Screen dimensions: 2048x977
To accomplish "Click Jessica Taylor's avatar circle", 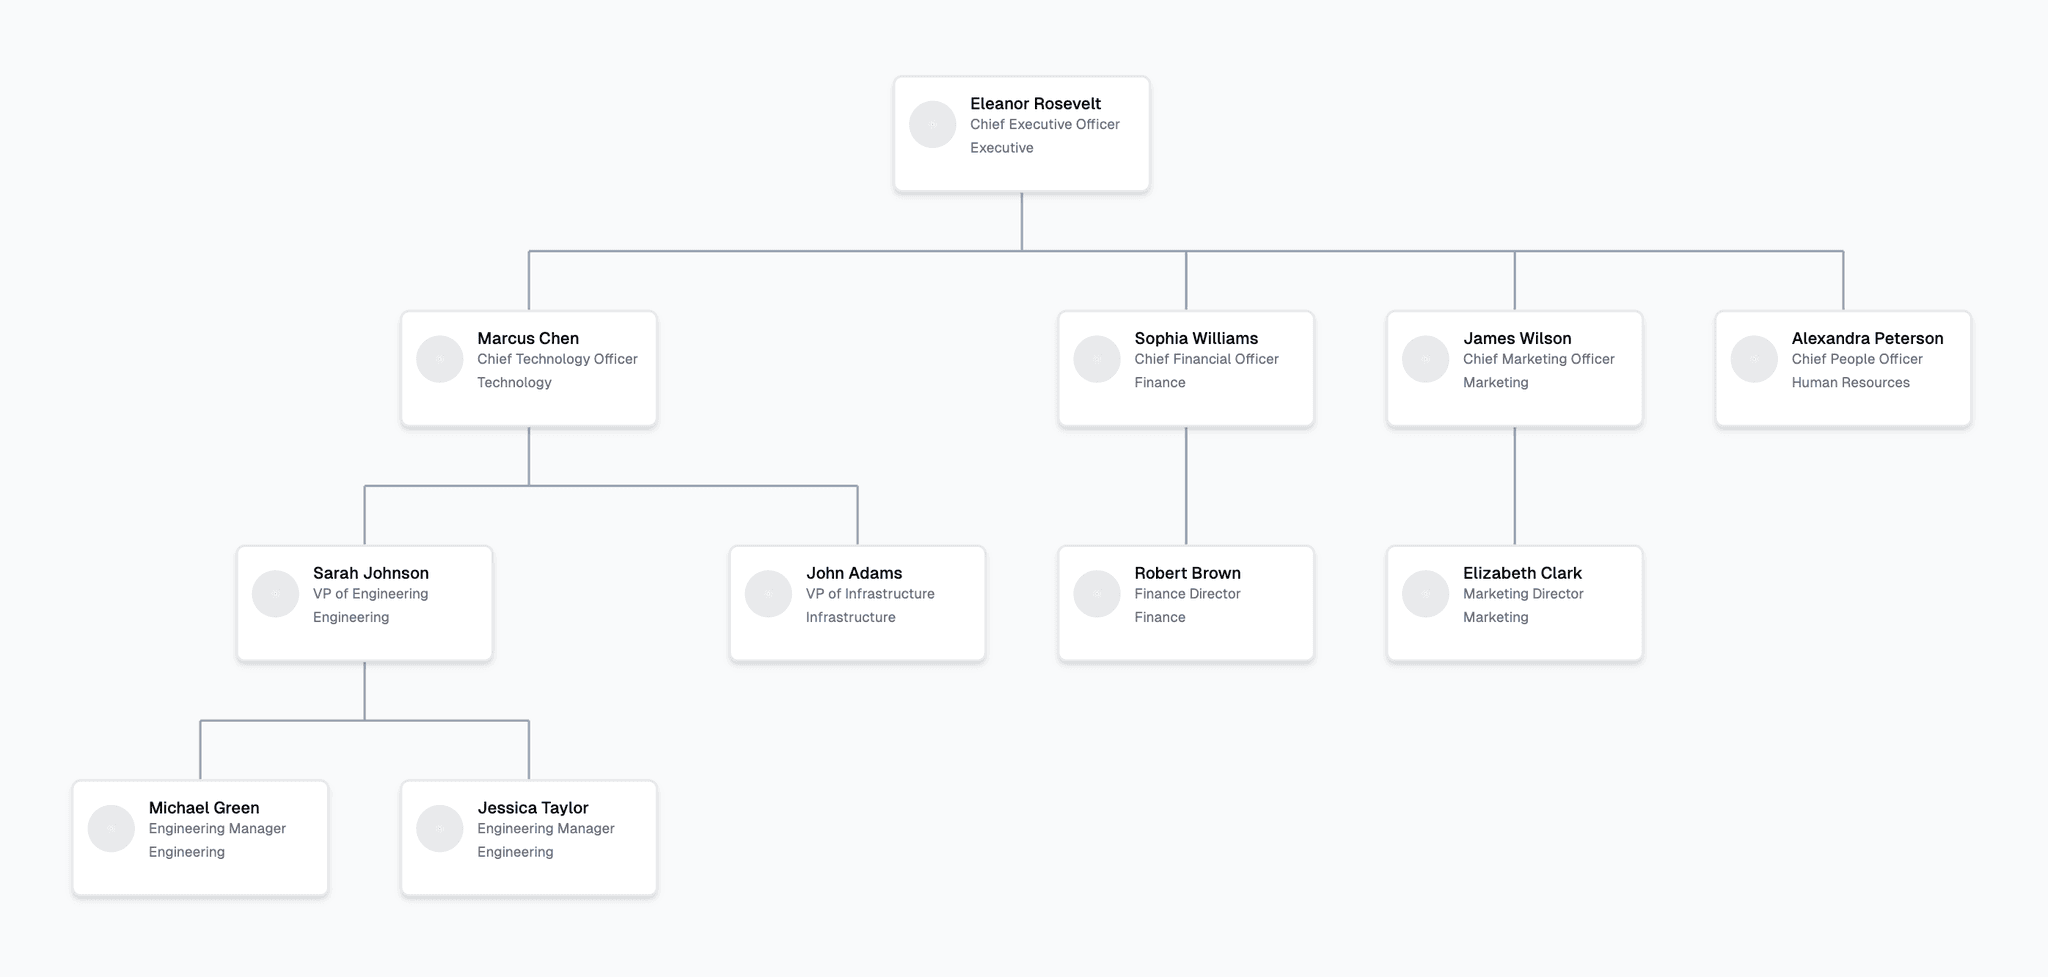I will click(439, 829).
